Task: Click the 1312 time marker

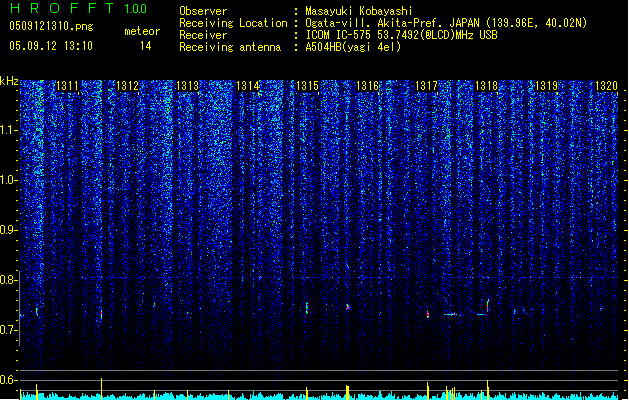Action: 127,86
